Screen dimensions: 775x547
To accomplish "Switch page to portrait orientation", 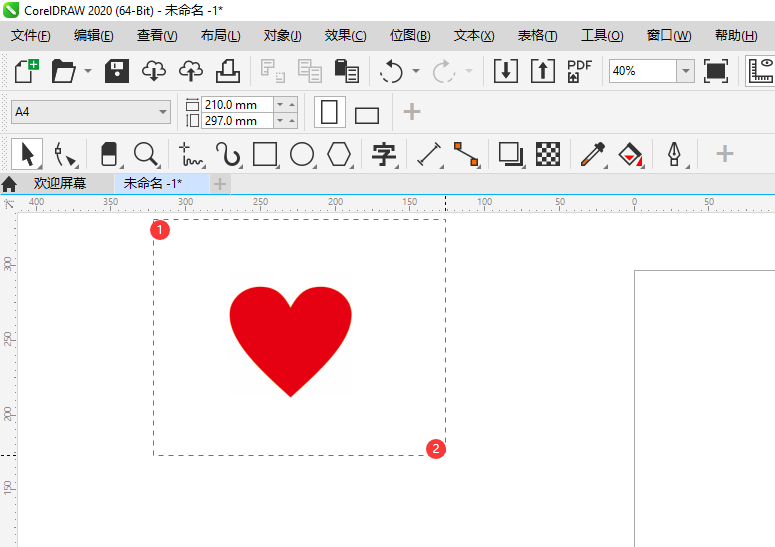I will (x=330, y=112).
